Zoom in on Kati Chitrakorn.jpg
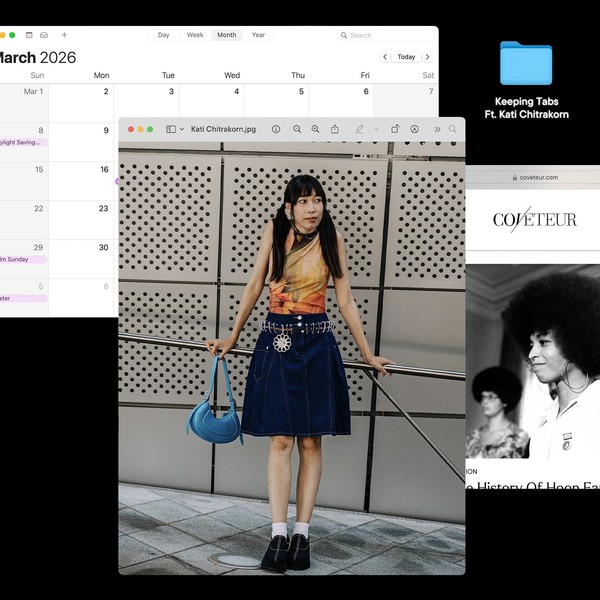The image size is (600, 600). 315,129
